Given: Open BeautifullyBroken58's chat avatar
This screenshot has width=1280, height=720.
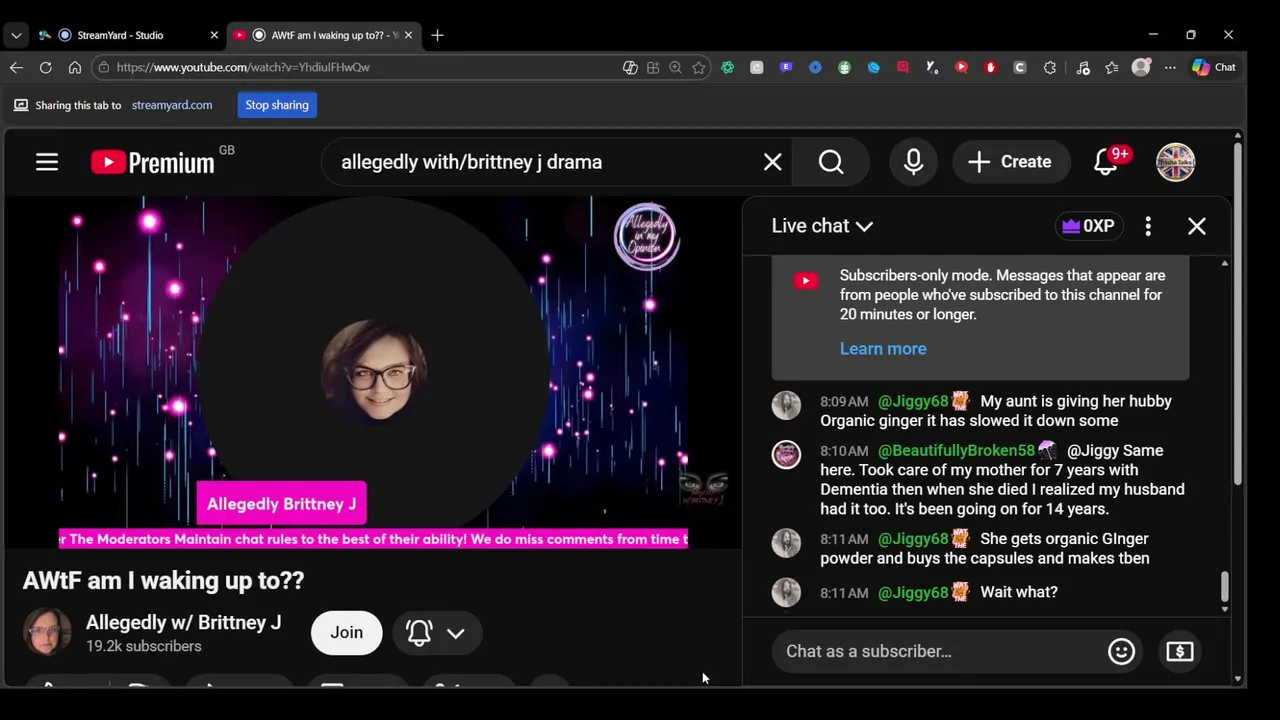Looking at the screenshot, I should click(786, 454).
